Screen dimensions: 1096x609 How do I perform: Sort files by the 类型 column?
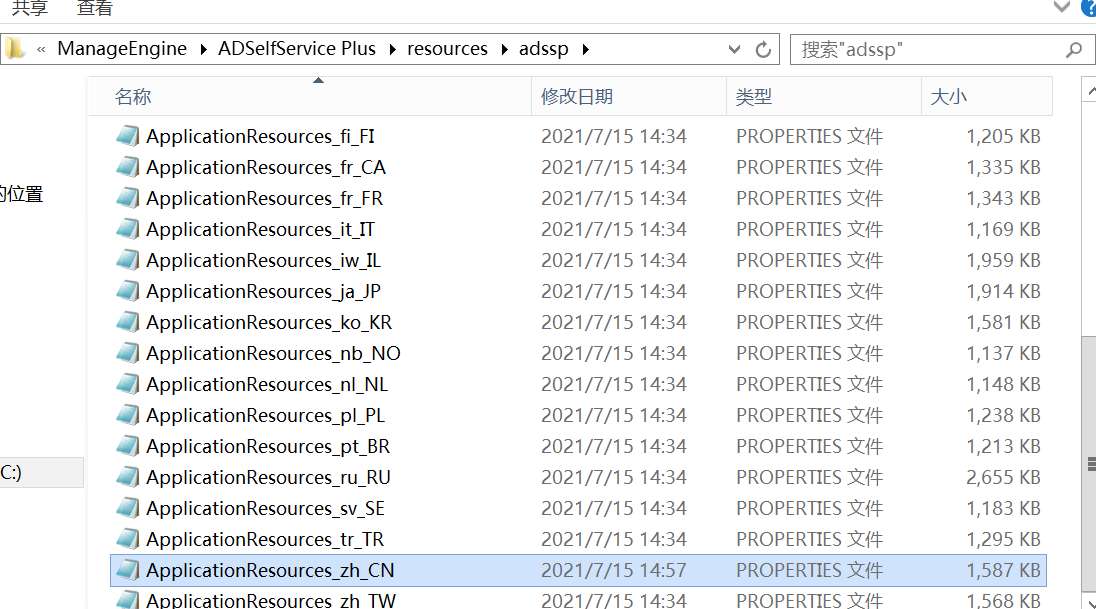[824, 96]
